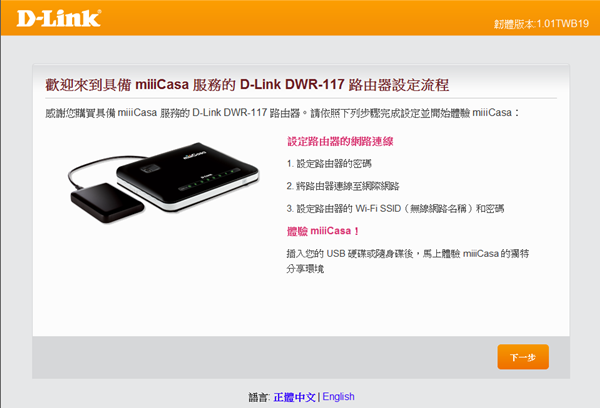Click the black DWR-117 router image
The image size is (600, 408).
[x=188, y=176]
